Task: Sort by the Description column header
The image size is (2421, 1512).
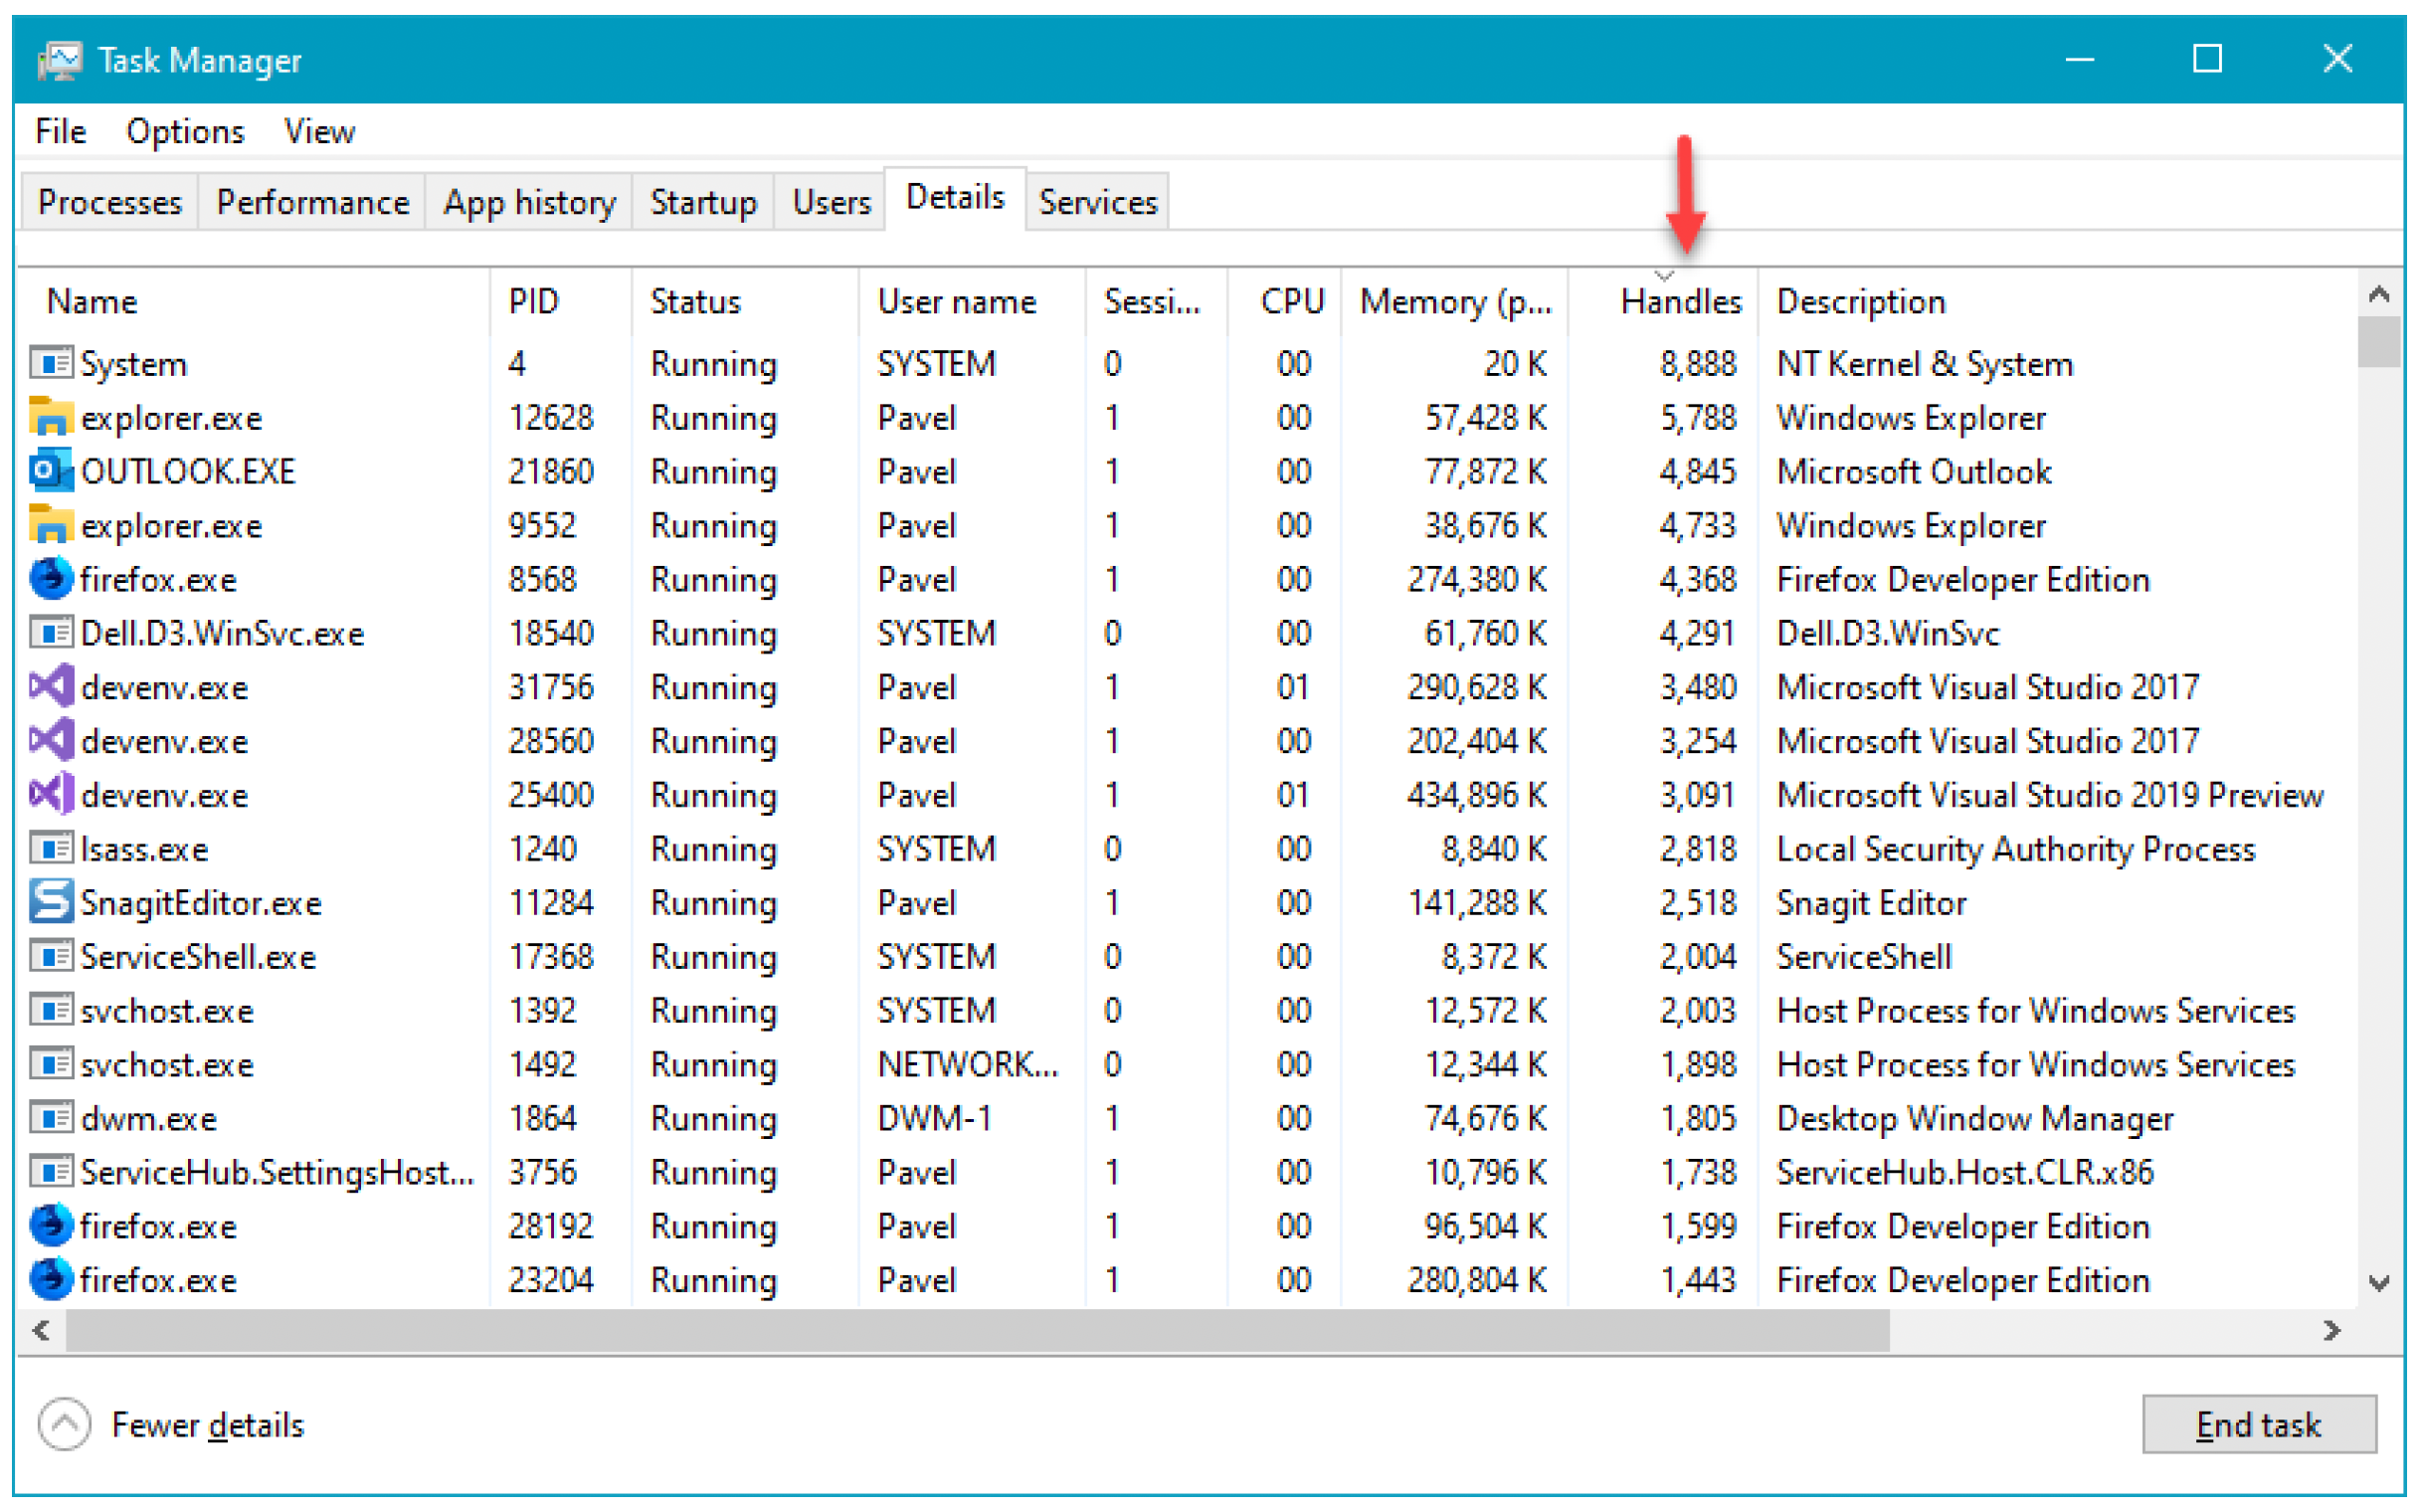Action: [x=2058, y=302]
